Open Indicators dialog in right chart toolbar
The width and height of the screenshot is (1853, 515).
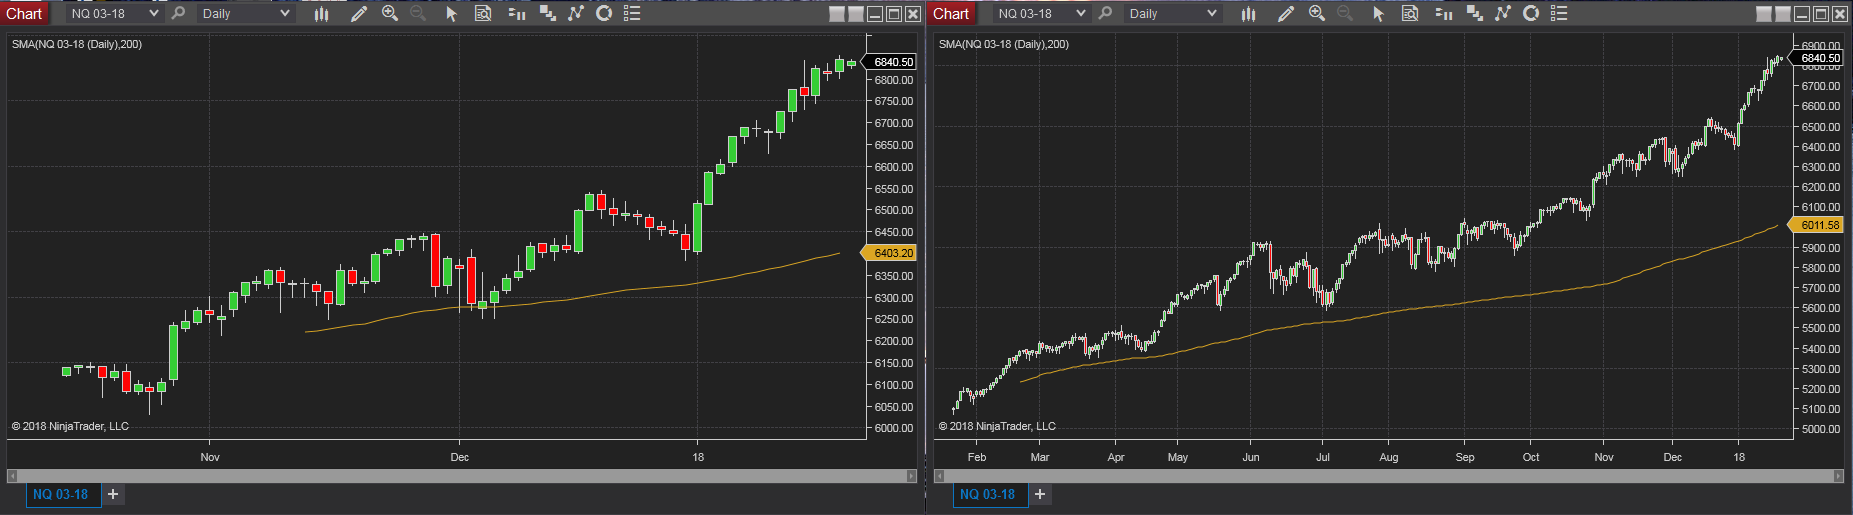click(x=1502, y=13)
